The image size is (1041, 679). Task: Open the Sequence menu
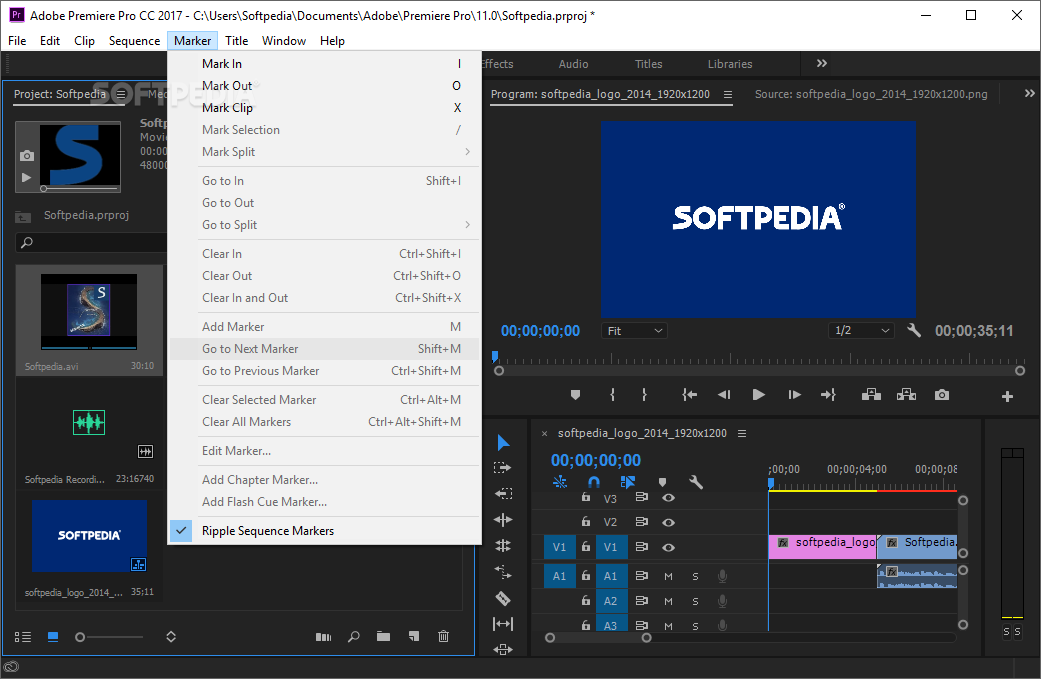click(134, 40)
